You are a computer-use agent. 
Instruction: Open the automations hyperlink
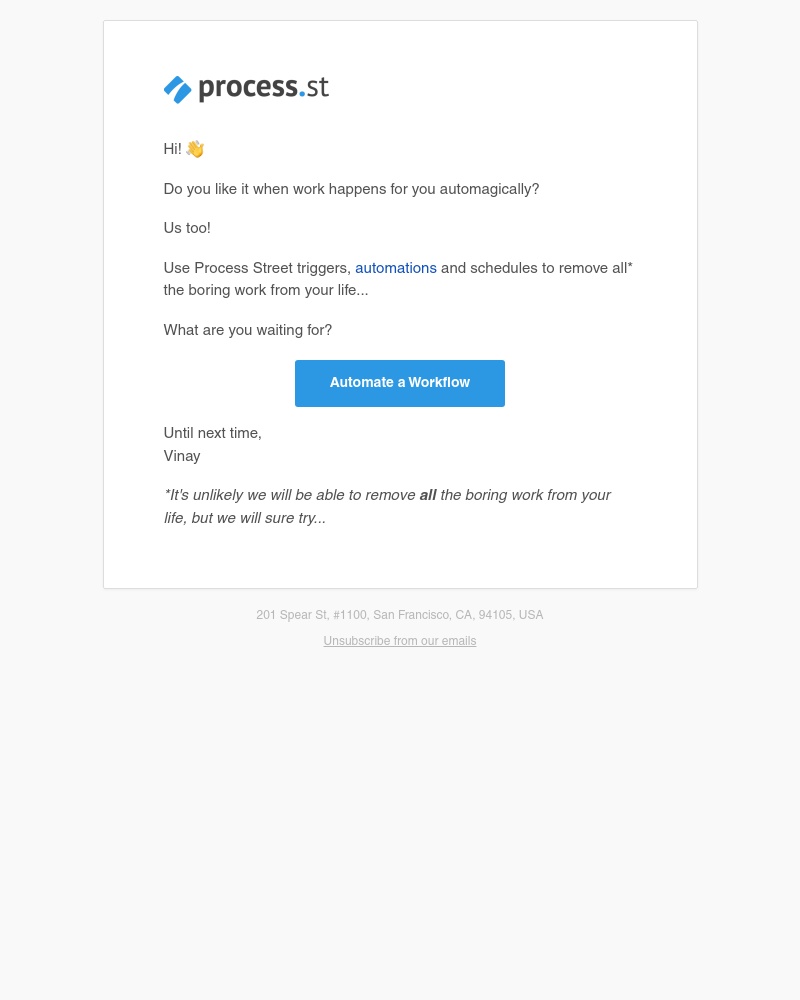396,268
